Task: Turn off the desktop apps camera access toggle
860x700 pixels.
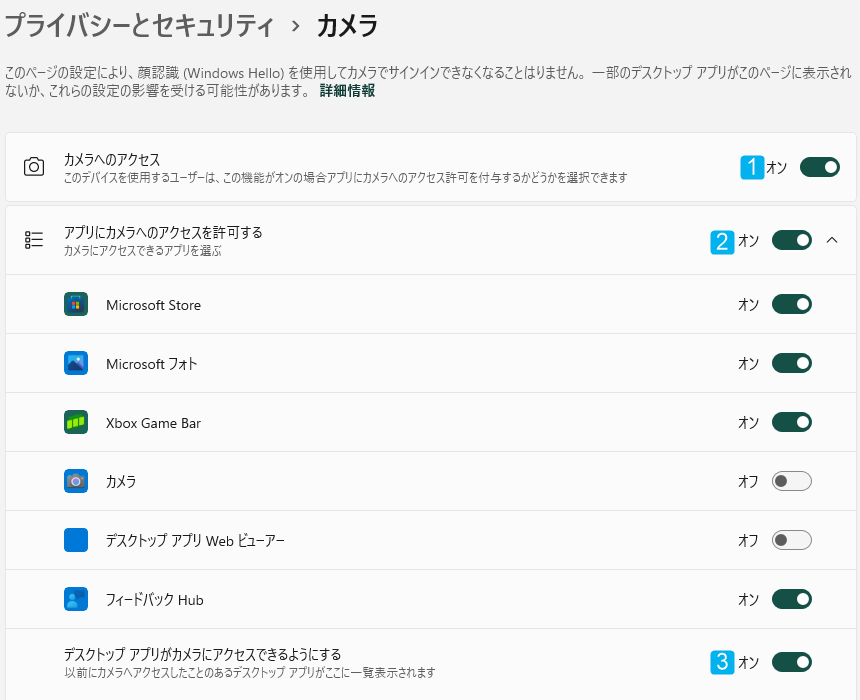Action: pyautogui.click(x=791, y=662)
